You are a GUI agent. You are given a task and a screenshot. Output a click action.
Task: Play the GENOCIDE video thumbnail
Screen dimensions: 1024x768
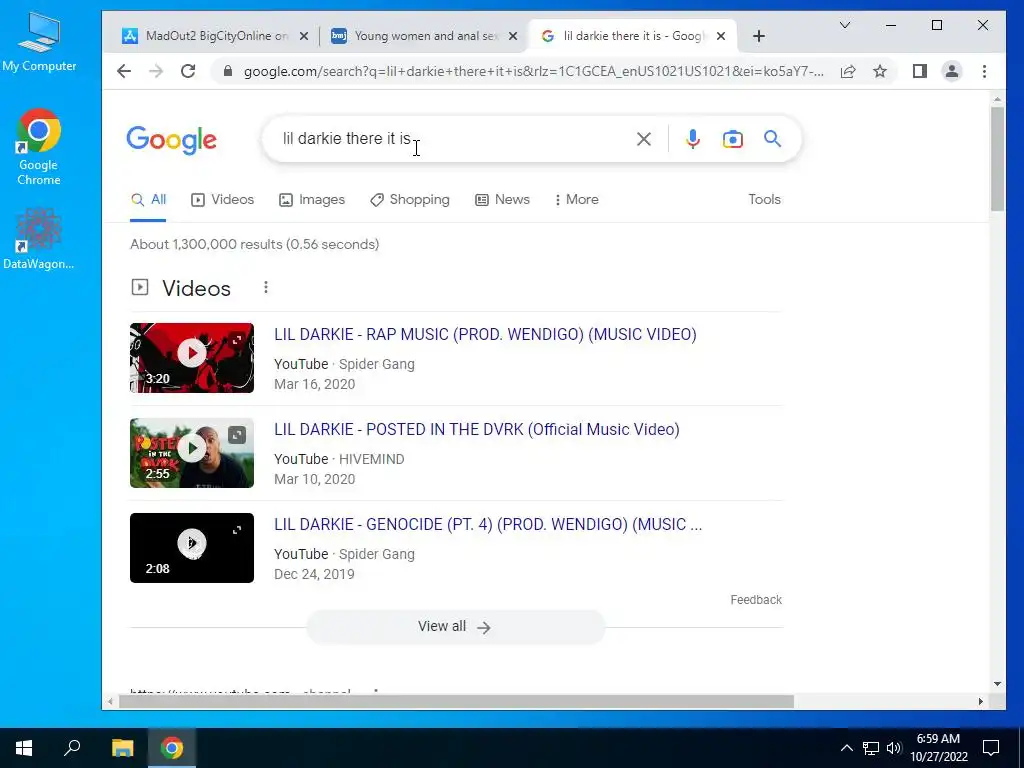pos(191,547)
